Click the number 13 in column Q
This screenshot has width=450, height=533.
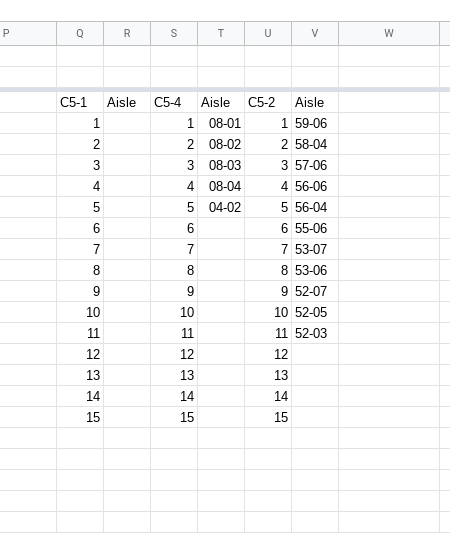point(80,375)
